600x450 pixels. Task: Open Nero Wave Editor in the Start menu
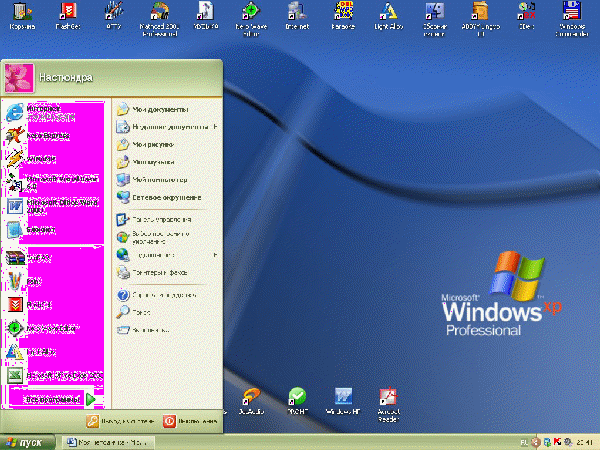(54, 328)
